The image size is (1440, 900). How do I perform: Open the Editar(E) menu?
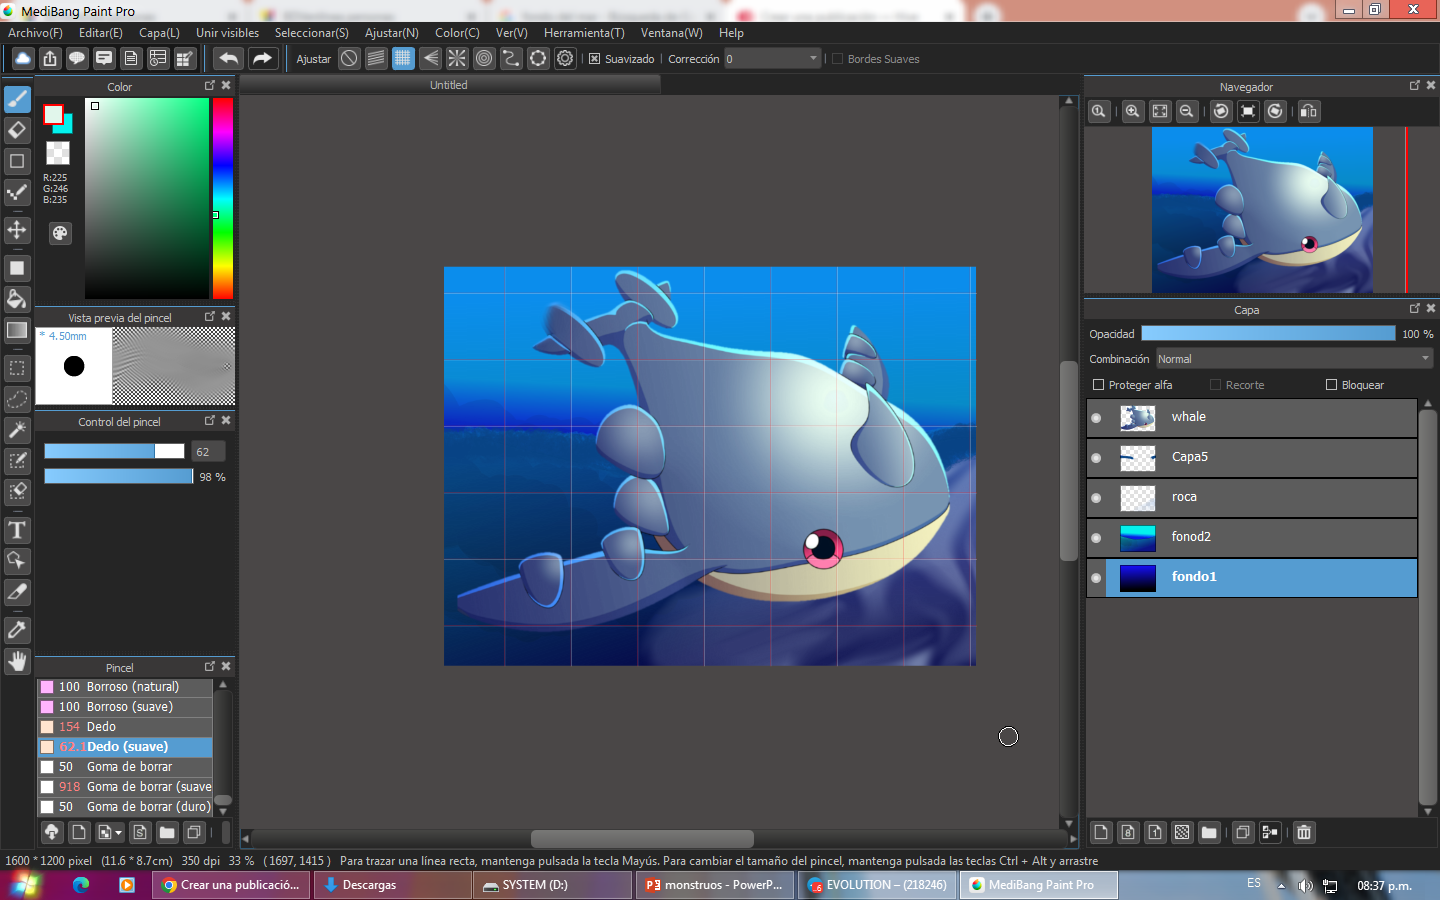(x=101, y=33)
